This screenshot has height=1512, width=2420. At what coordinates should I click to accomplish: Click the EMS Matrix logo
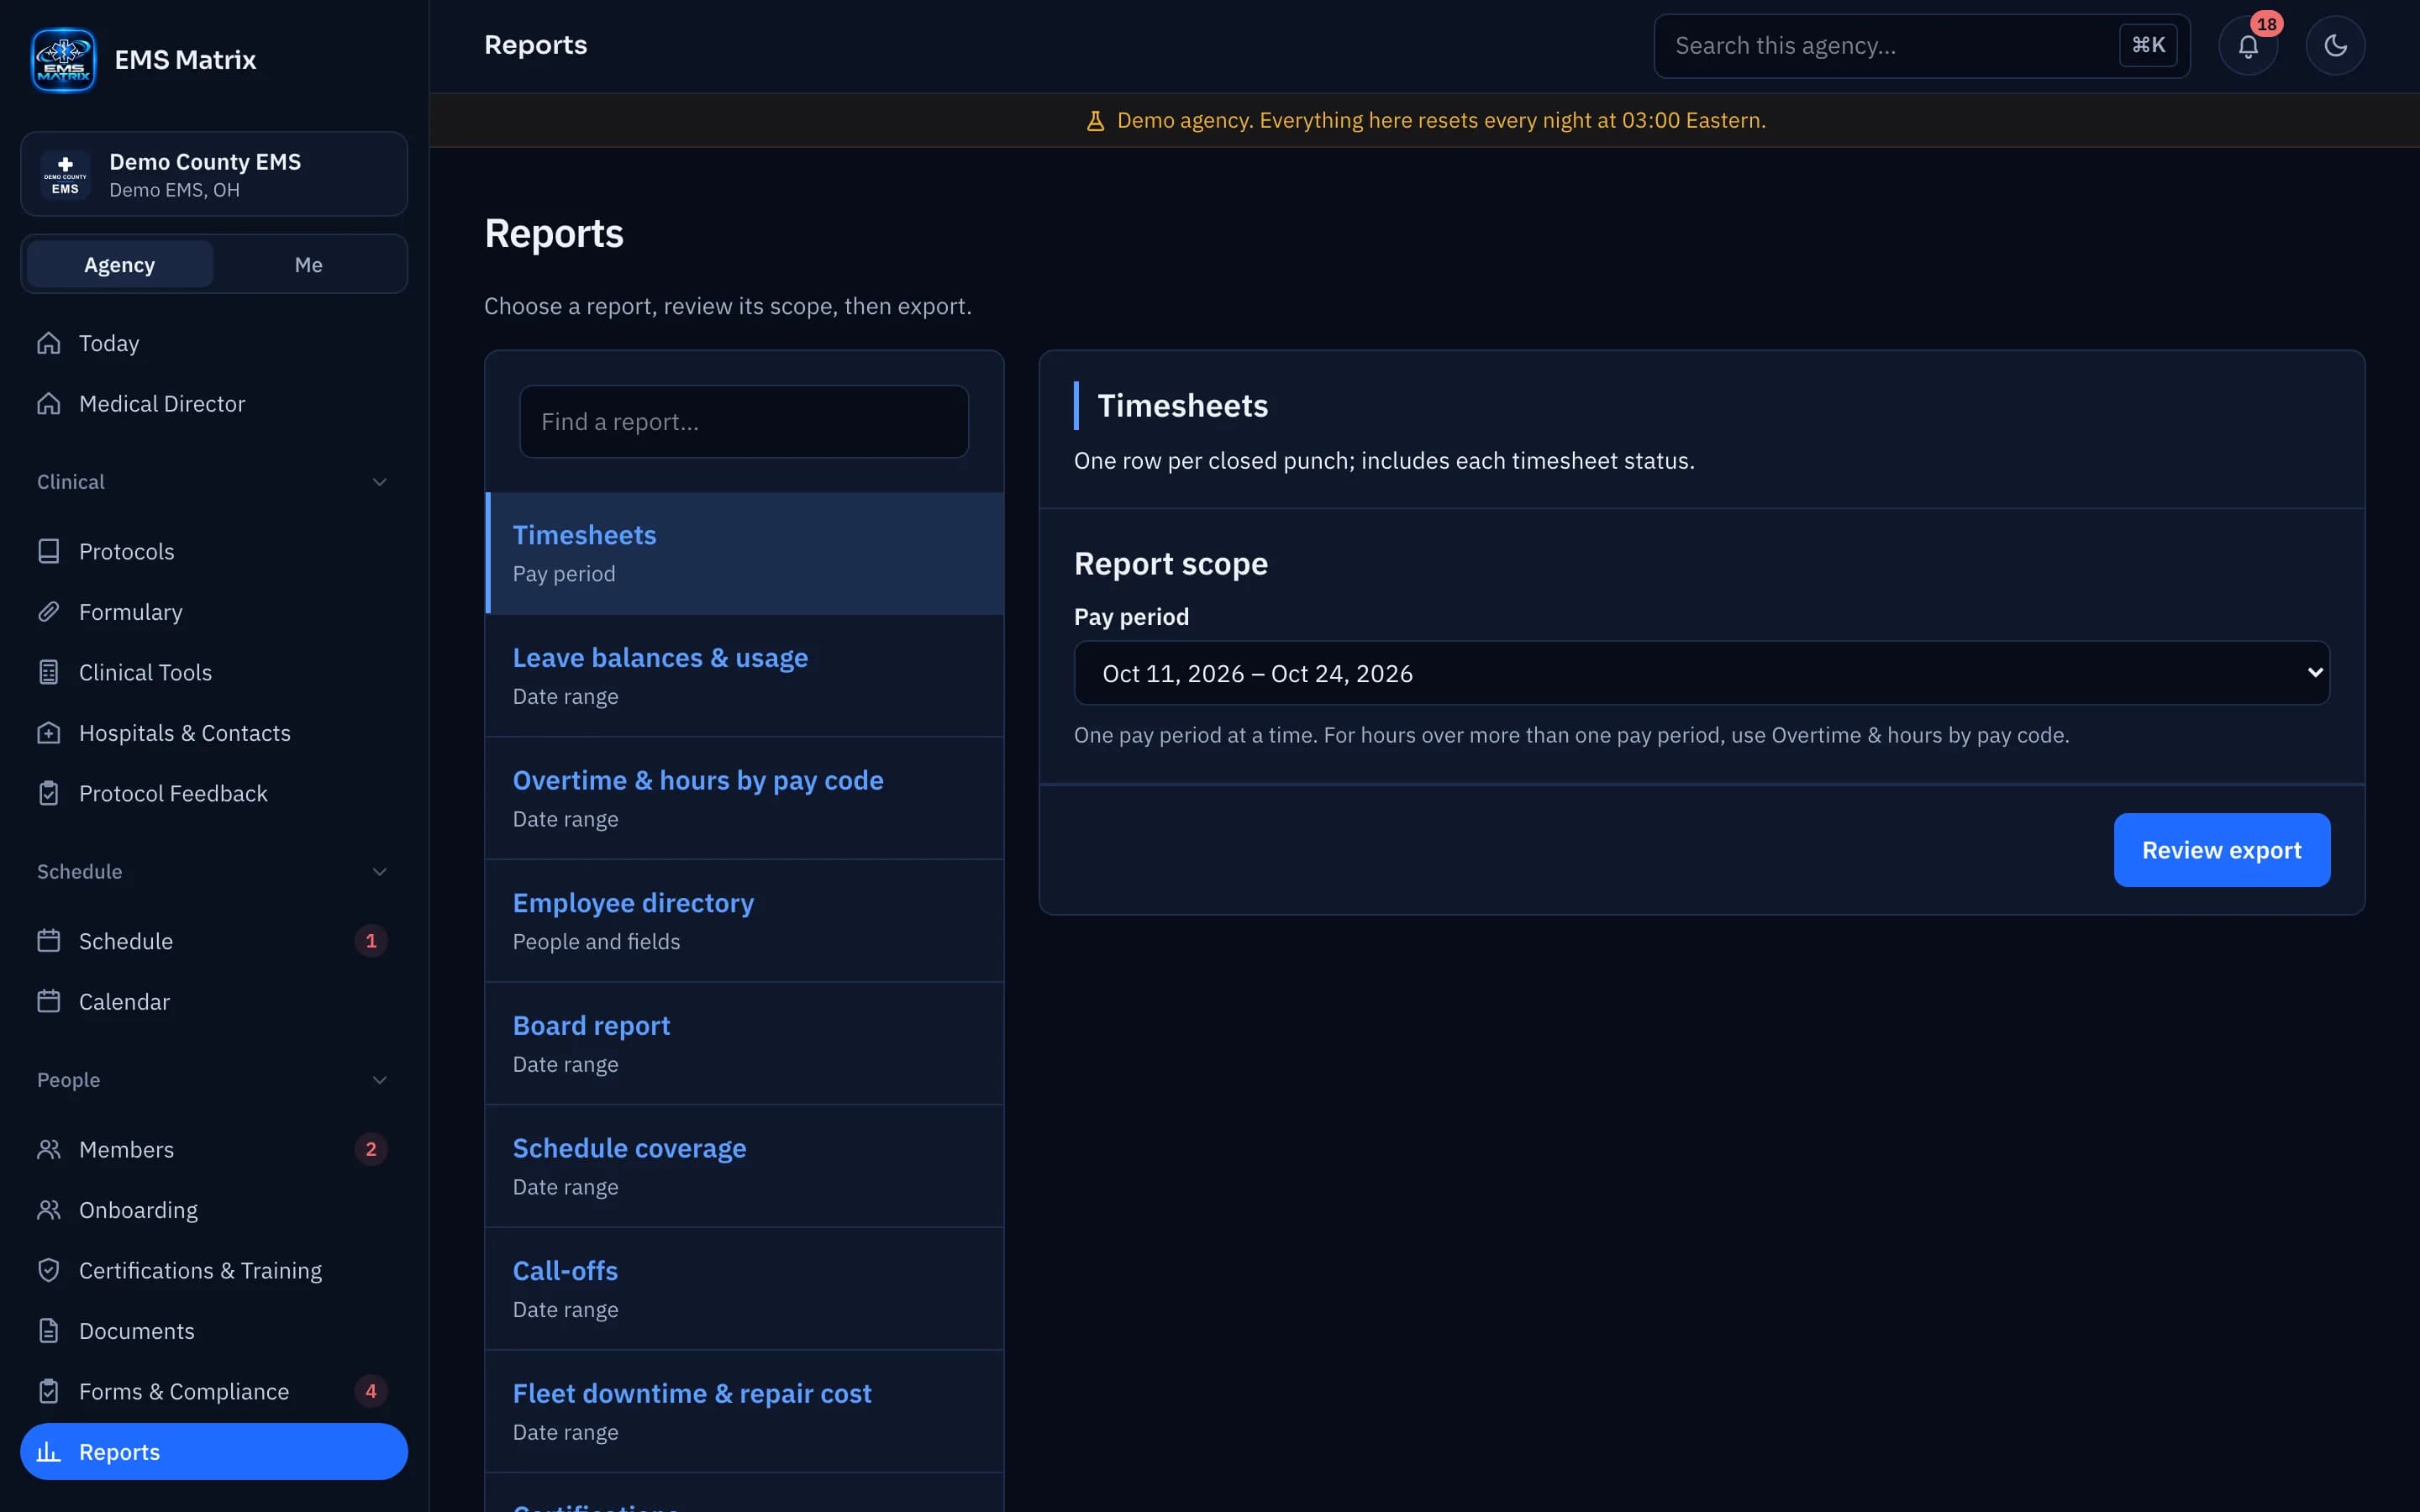[x=63, y=60]
